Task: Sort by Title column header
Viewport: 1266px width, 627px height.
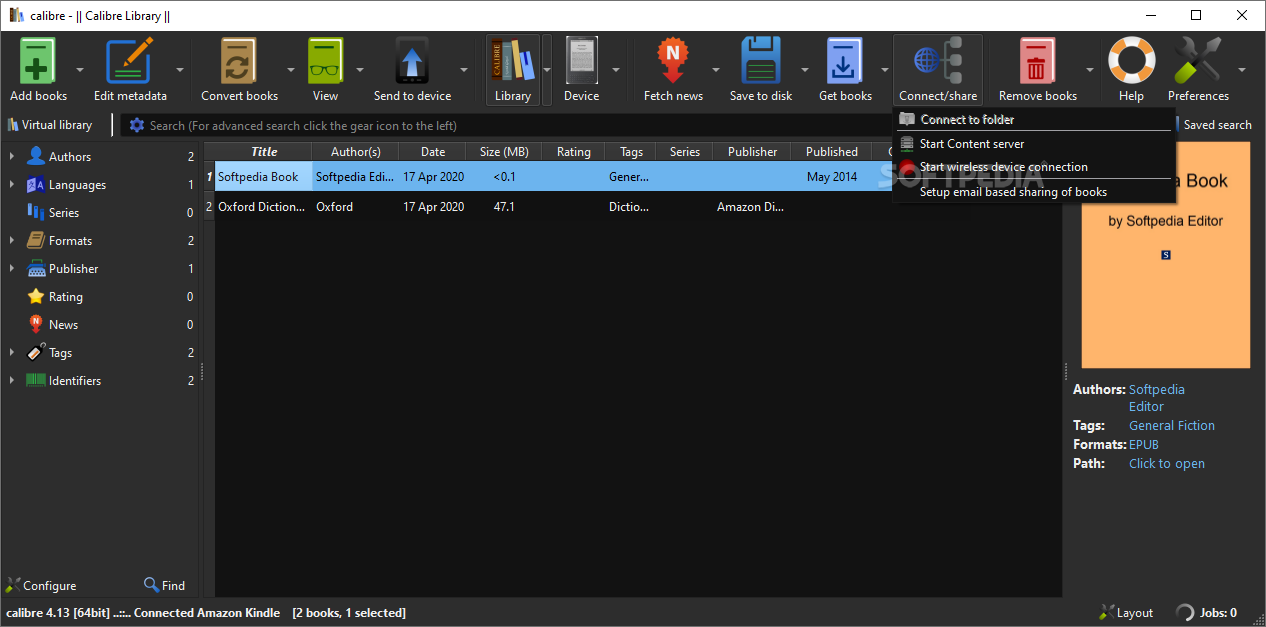Action: tap(264, 152)
